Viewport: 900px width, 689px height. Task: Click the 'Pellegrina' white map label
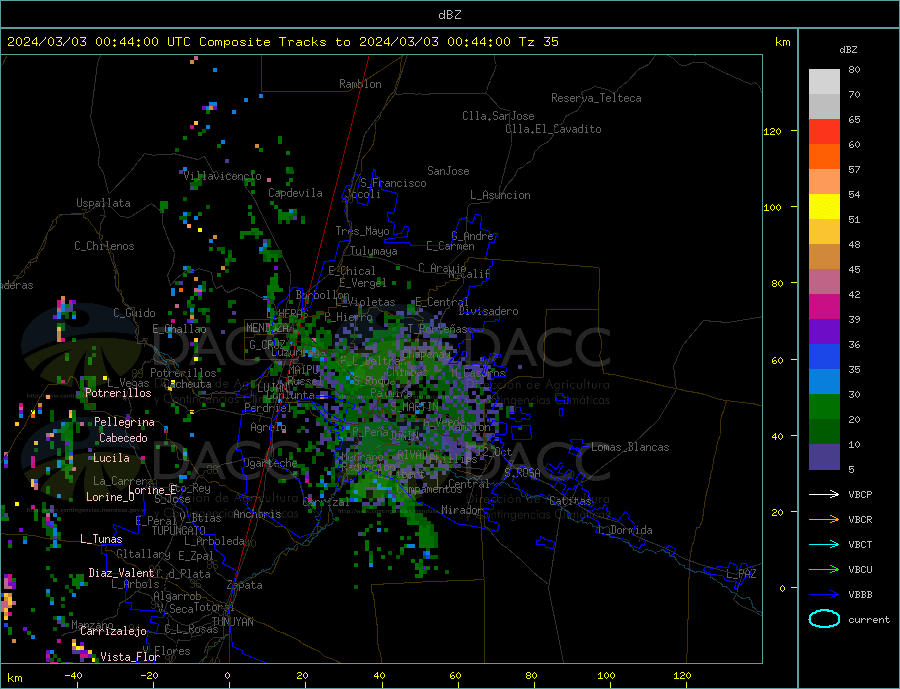click(124, 423)
